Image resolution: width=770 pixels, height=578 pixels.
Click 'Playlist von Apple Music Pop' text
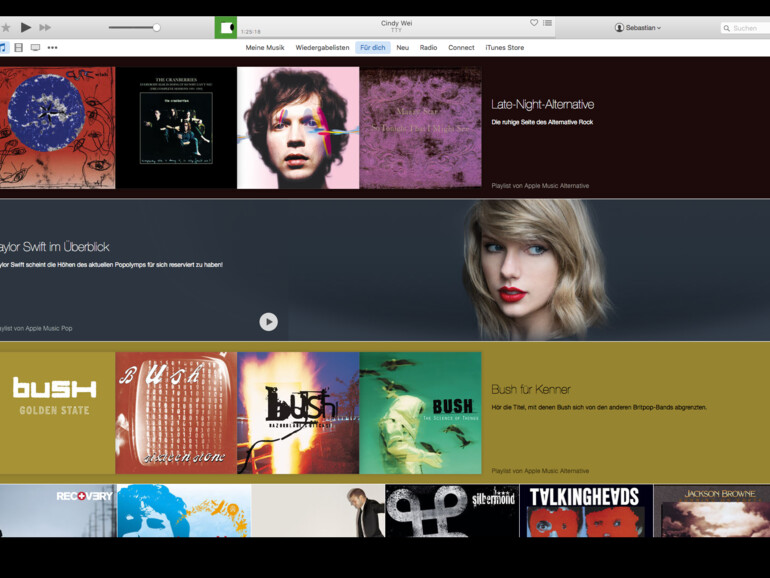point(36,328)
